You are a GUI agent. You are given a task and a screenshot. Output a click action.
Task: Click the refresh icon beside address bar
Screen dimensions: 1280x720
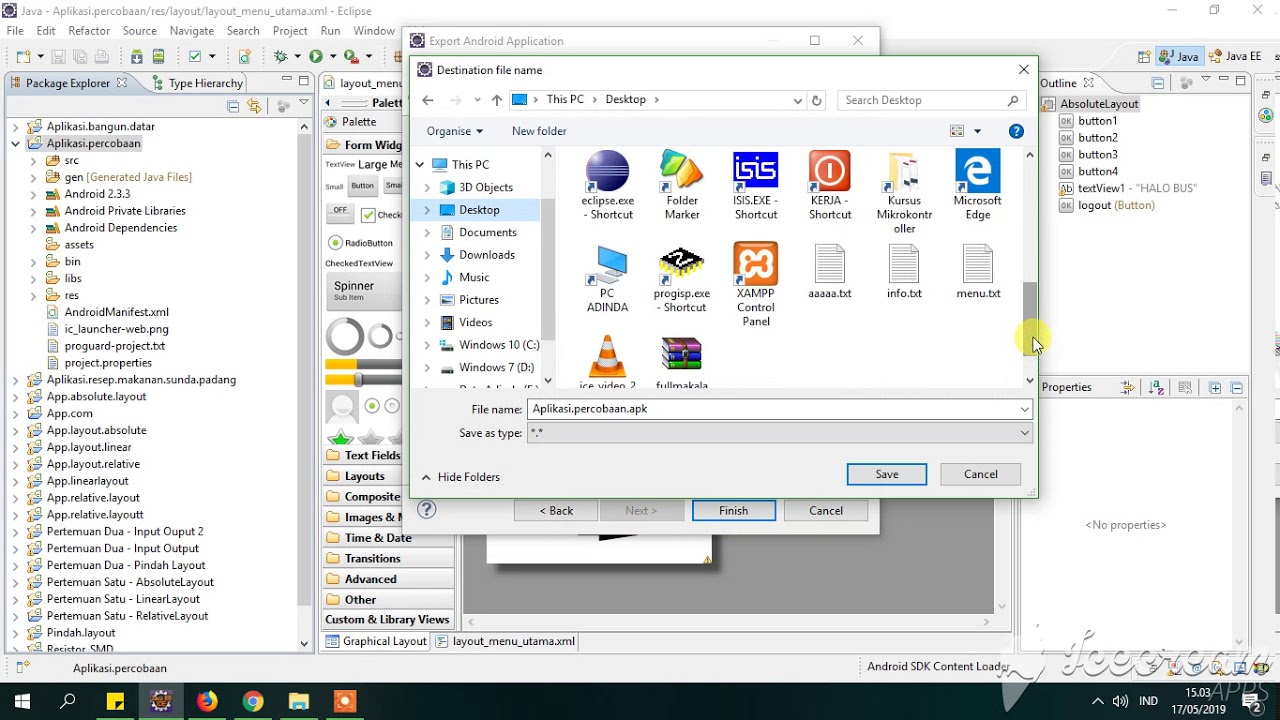(x=817, y=100)
